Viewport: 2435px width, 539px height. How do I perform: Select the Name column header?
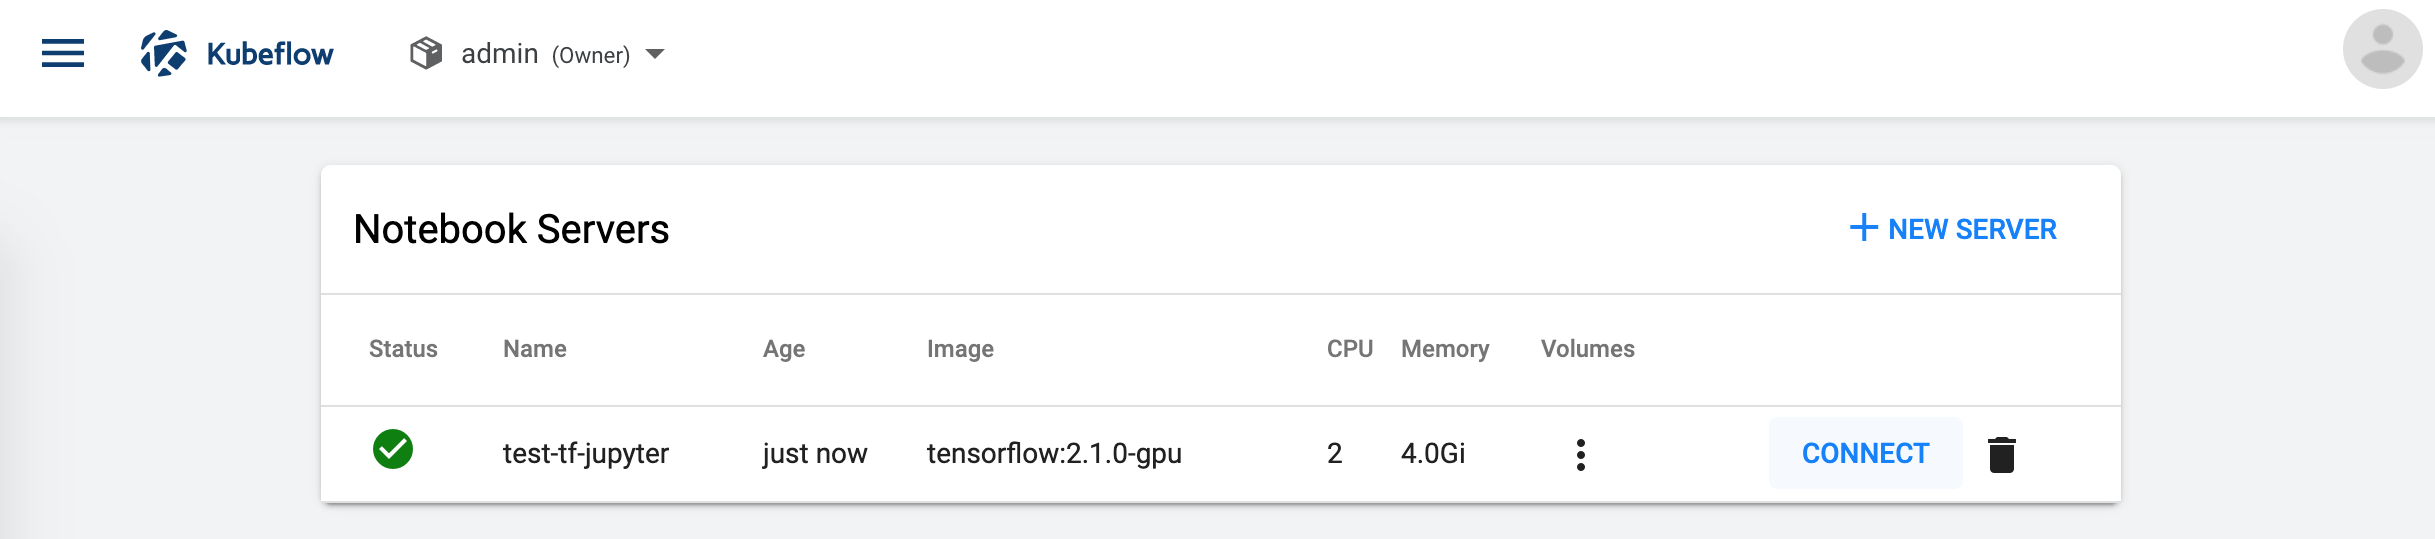(x=535, y=349)
